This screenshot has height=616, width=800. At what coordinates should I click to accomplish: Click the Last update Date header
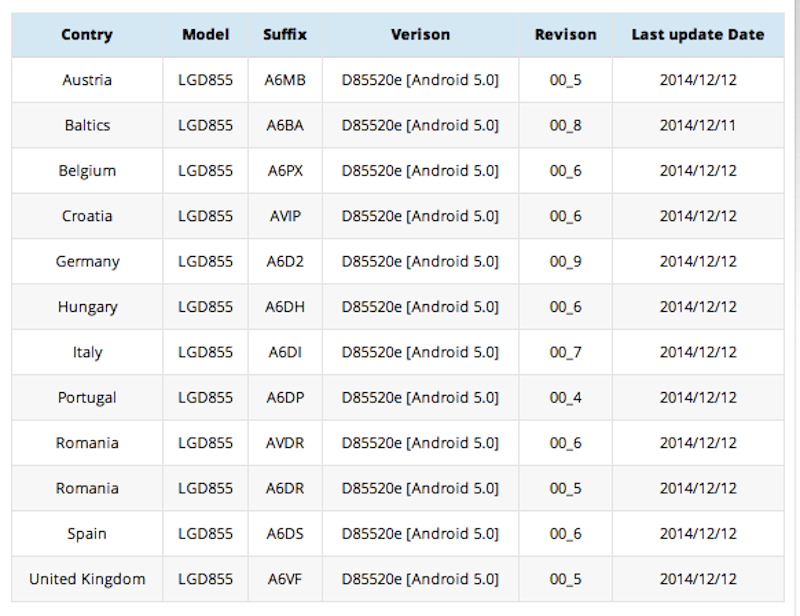(697, 35)
